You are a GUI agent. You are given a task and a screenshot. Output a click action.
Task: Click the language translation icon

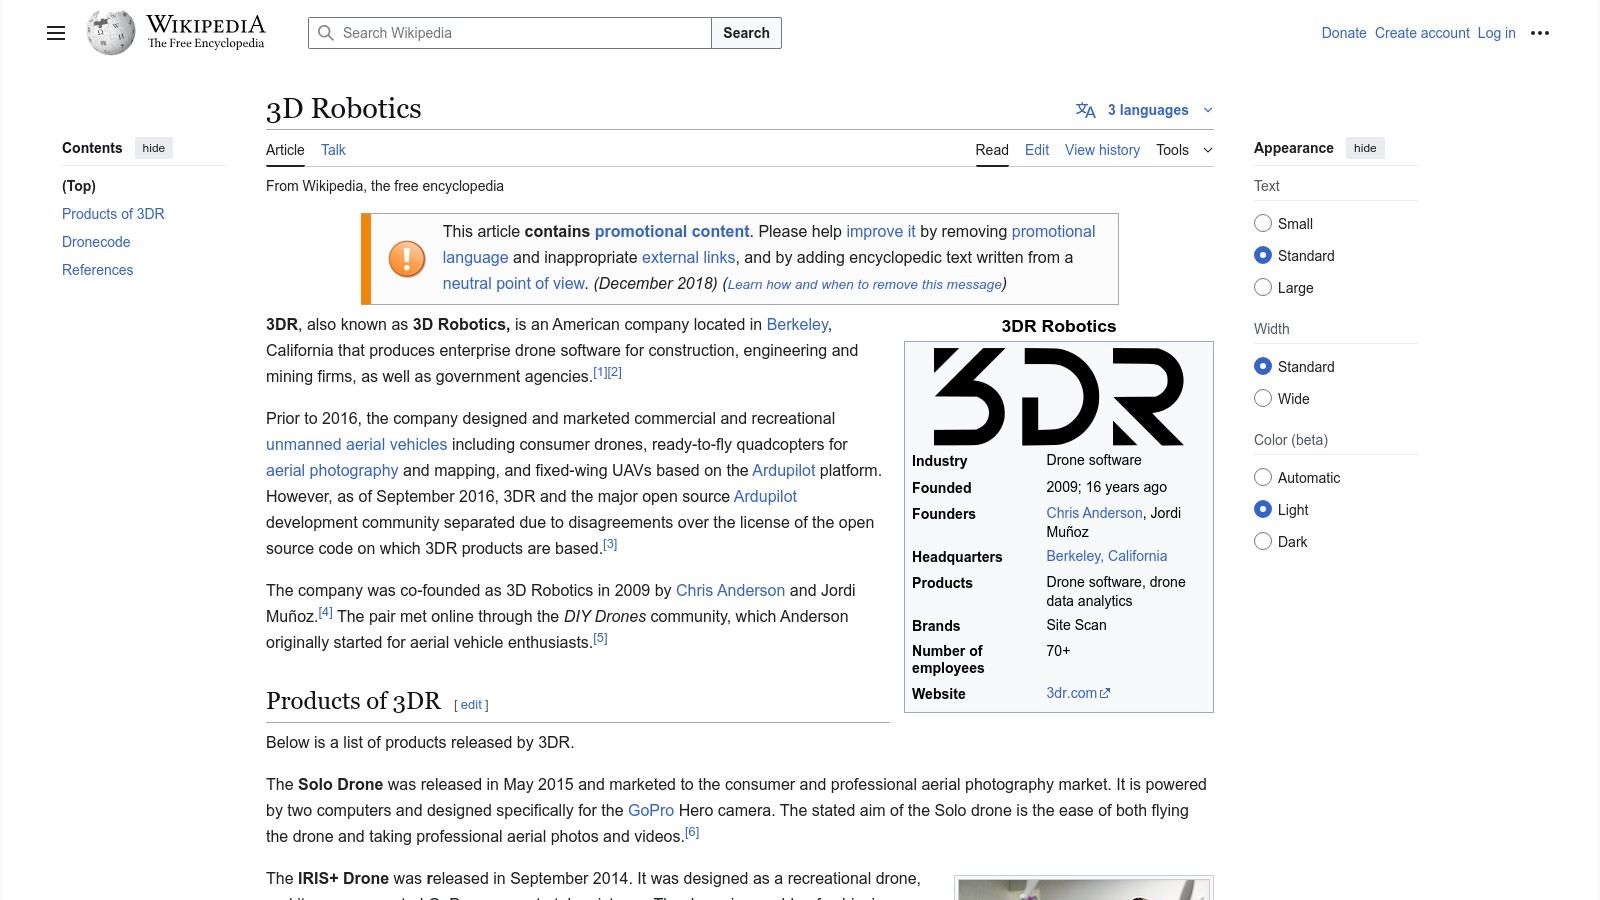click(1086, 110)
